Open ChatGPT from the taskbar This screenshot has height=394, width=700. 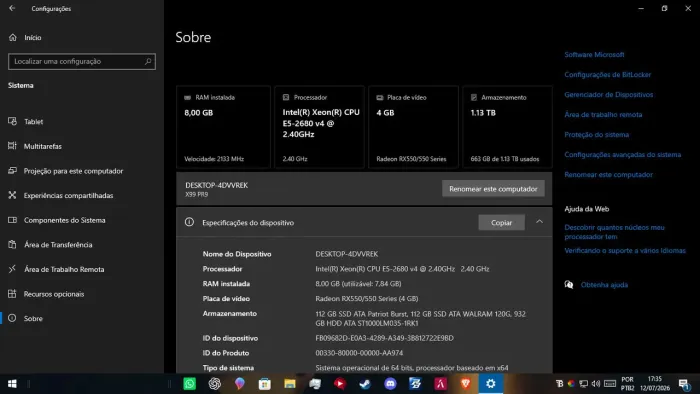215,384
